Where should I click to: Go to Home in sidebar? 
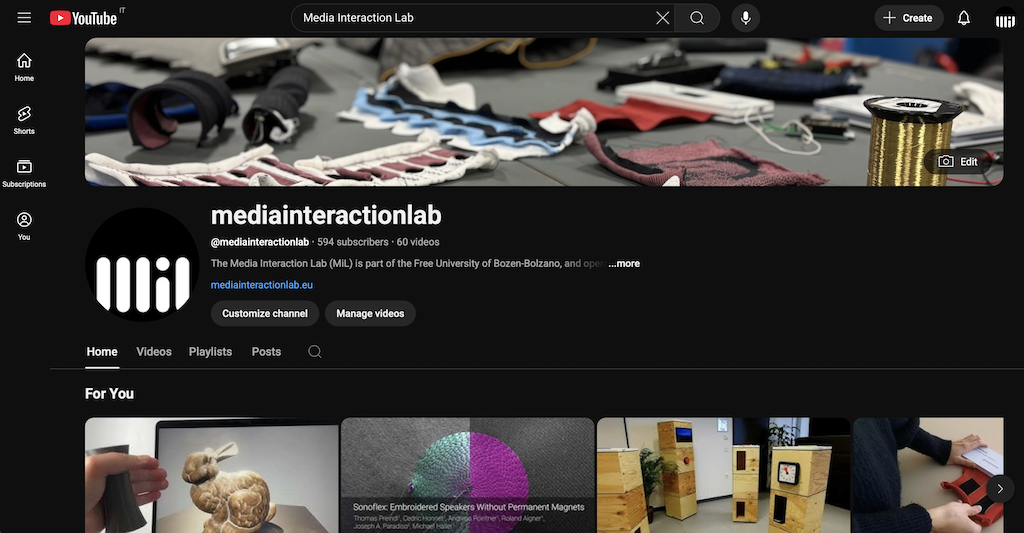point(24,67)
